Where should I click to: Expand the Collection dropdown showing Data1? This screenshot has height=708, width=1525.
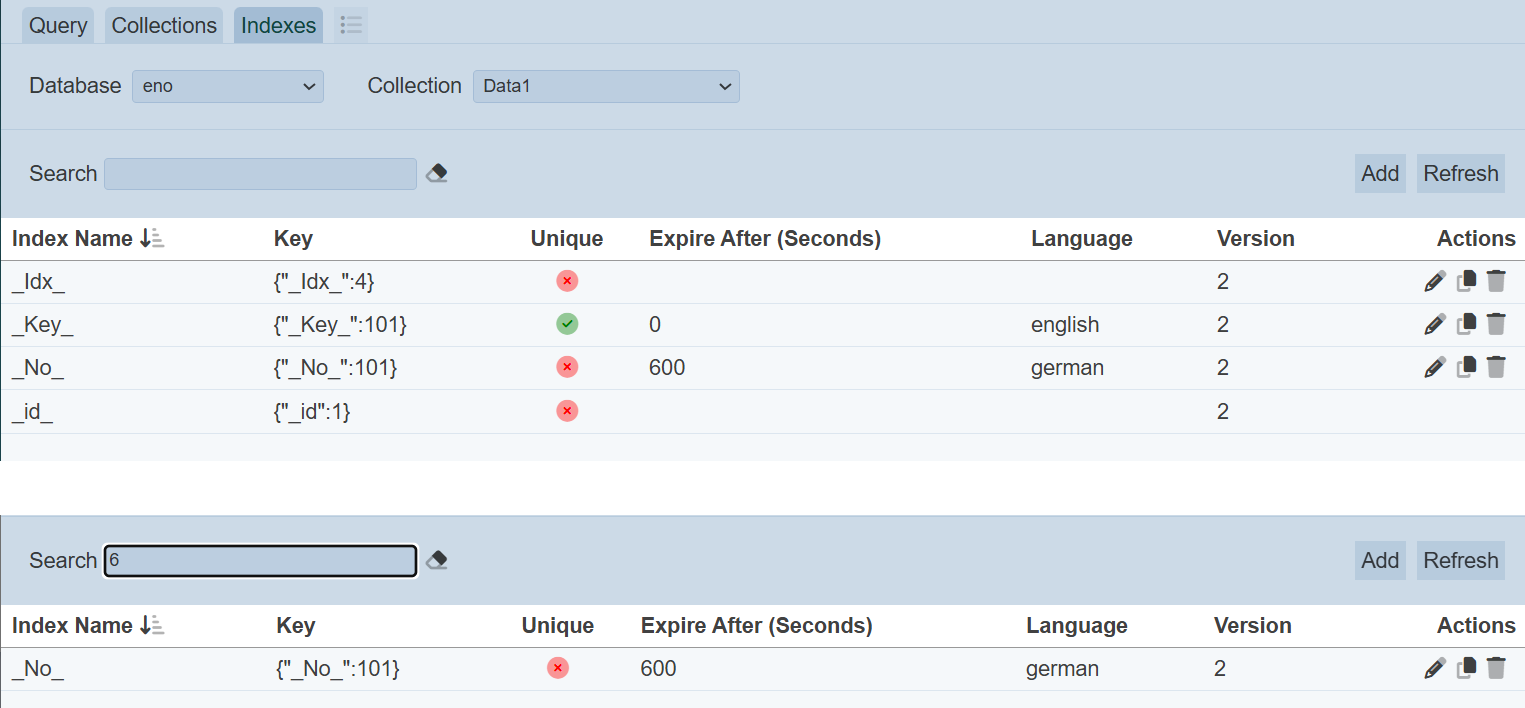[x=606, y=87]
